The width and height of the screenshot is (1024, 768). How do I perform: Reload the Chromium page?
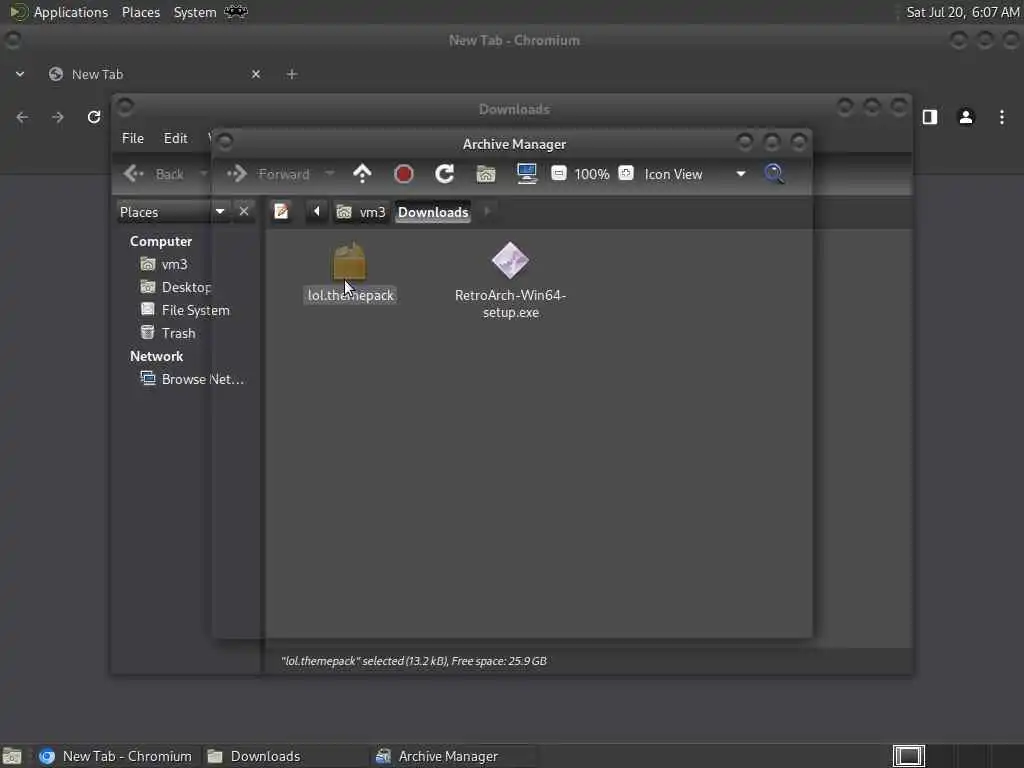point(94,117)
